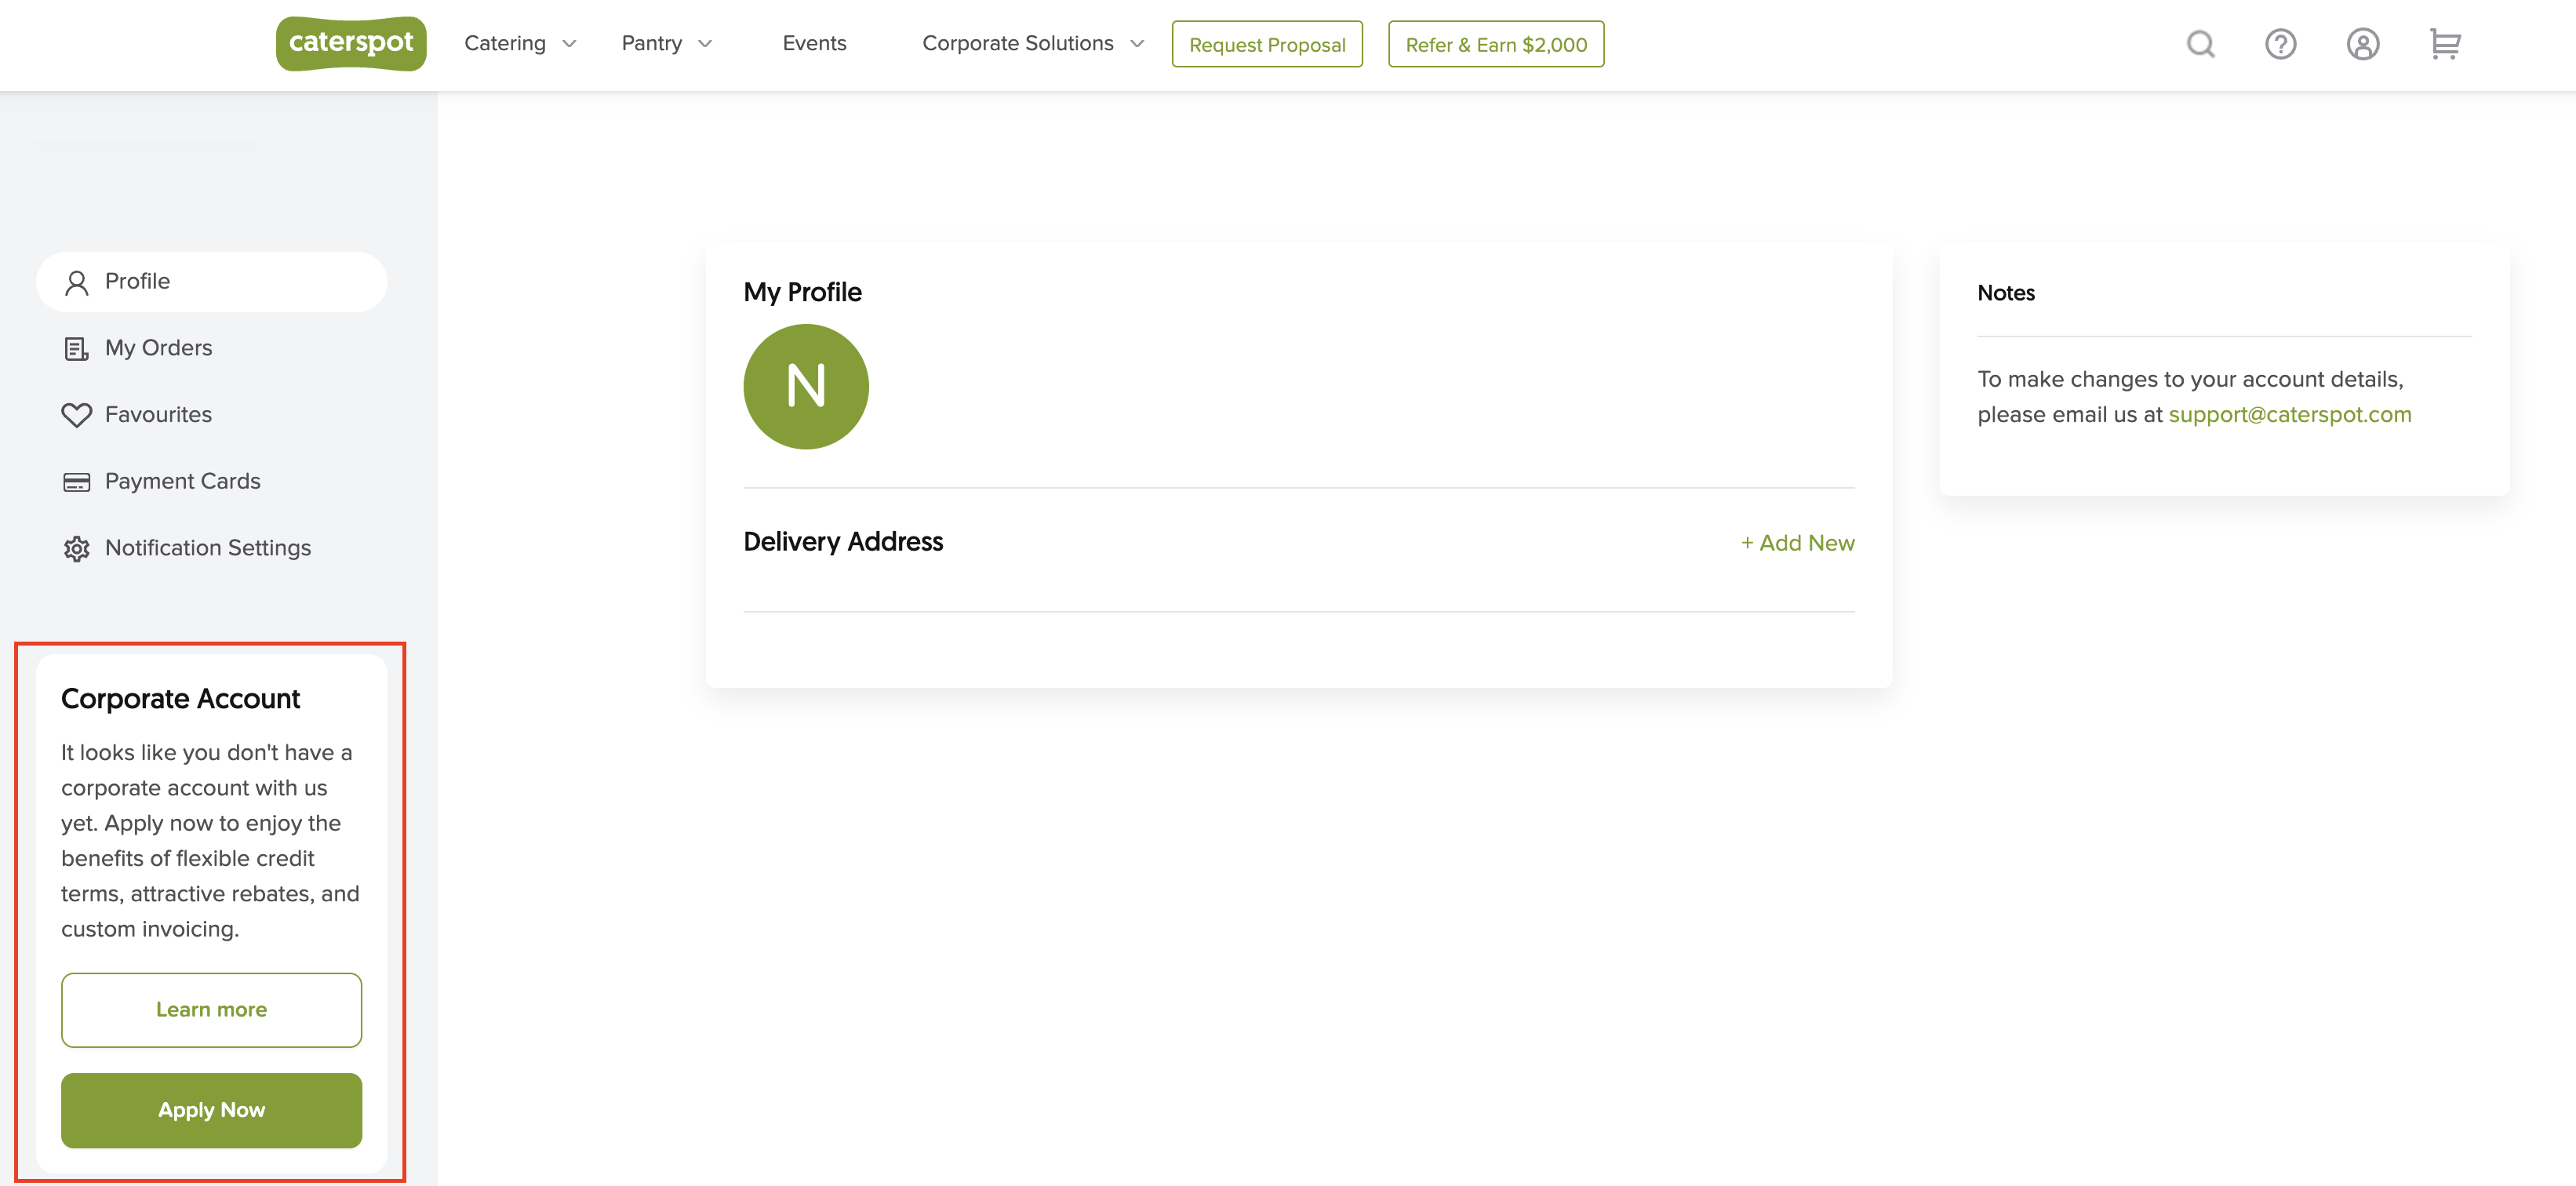
Task: Click the Learn more button
Action: (x=211, y=1010)
